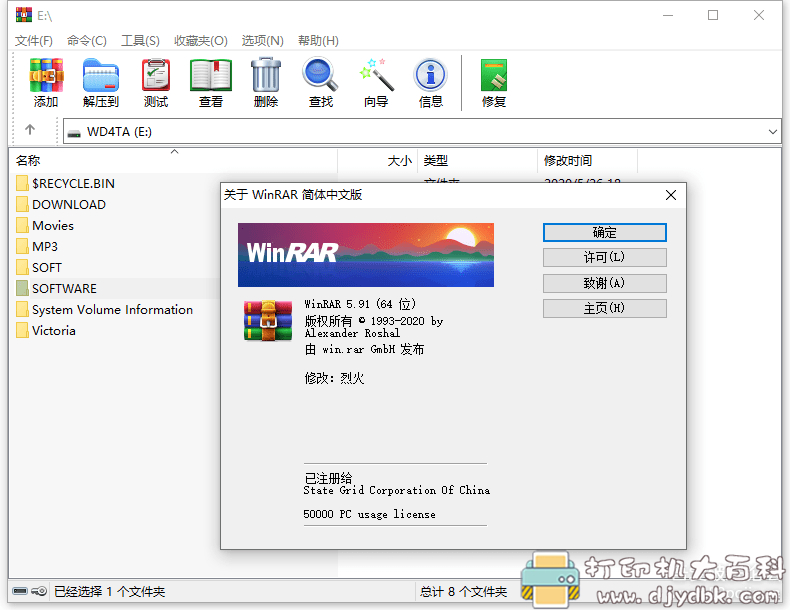Click the 'State Grid Corporation Of China' text

(397, 490)
